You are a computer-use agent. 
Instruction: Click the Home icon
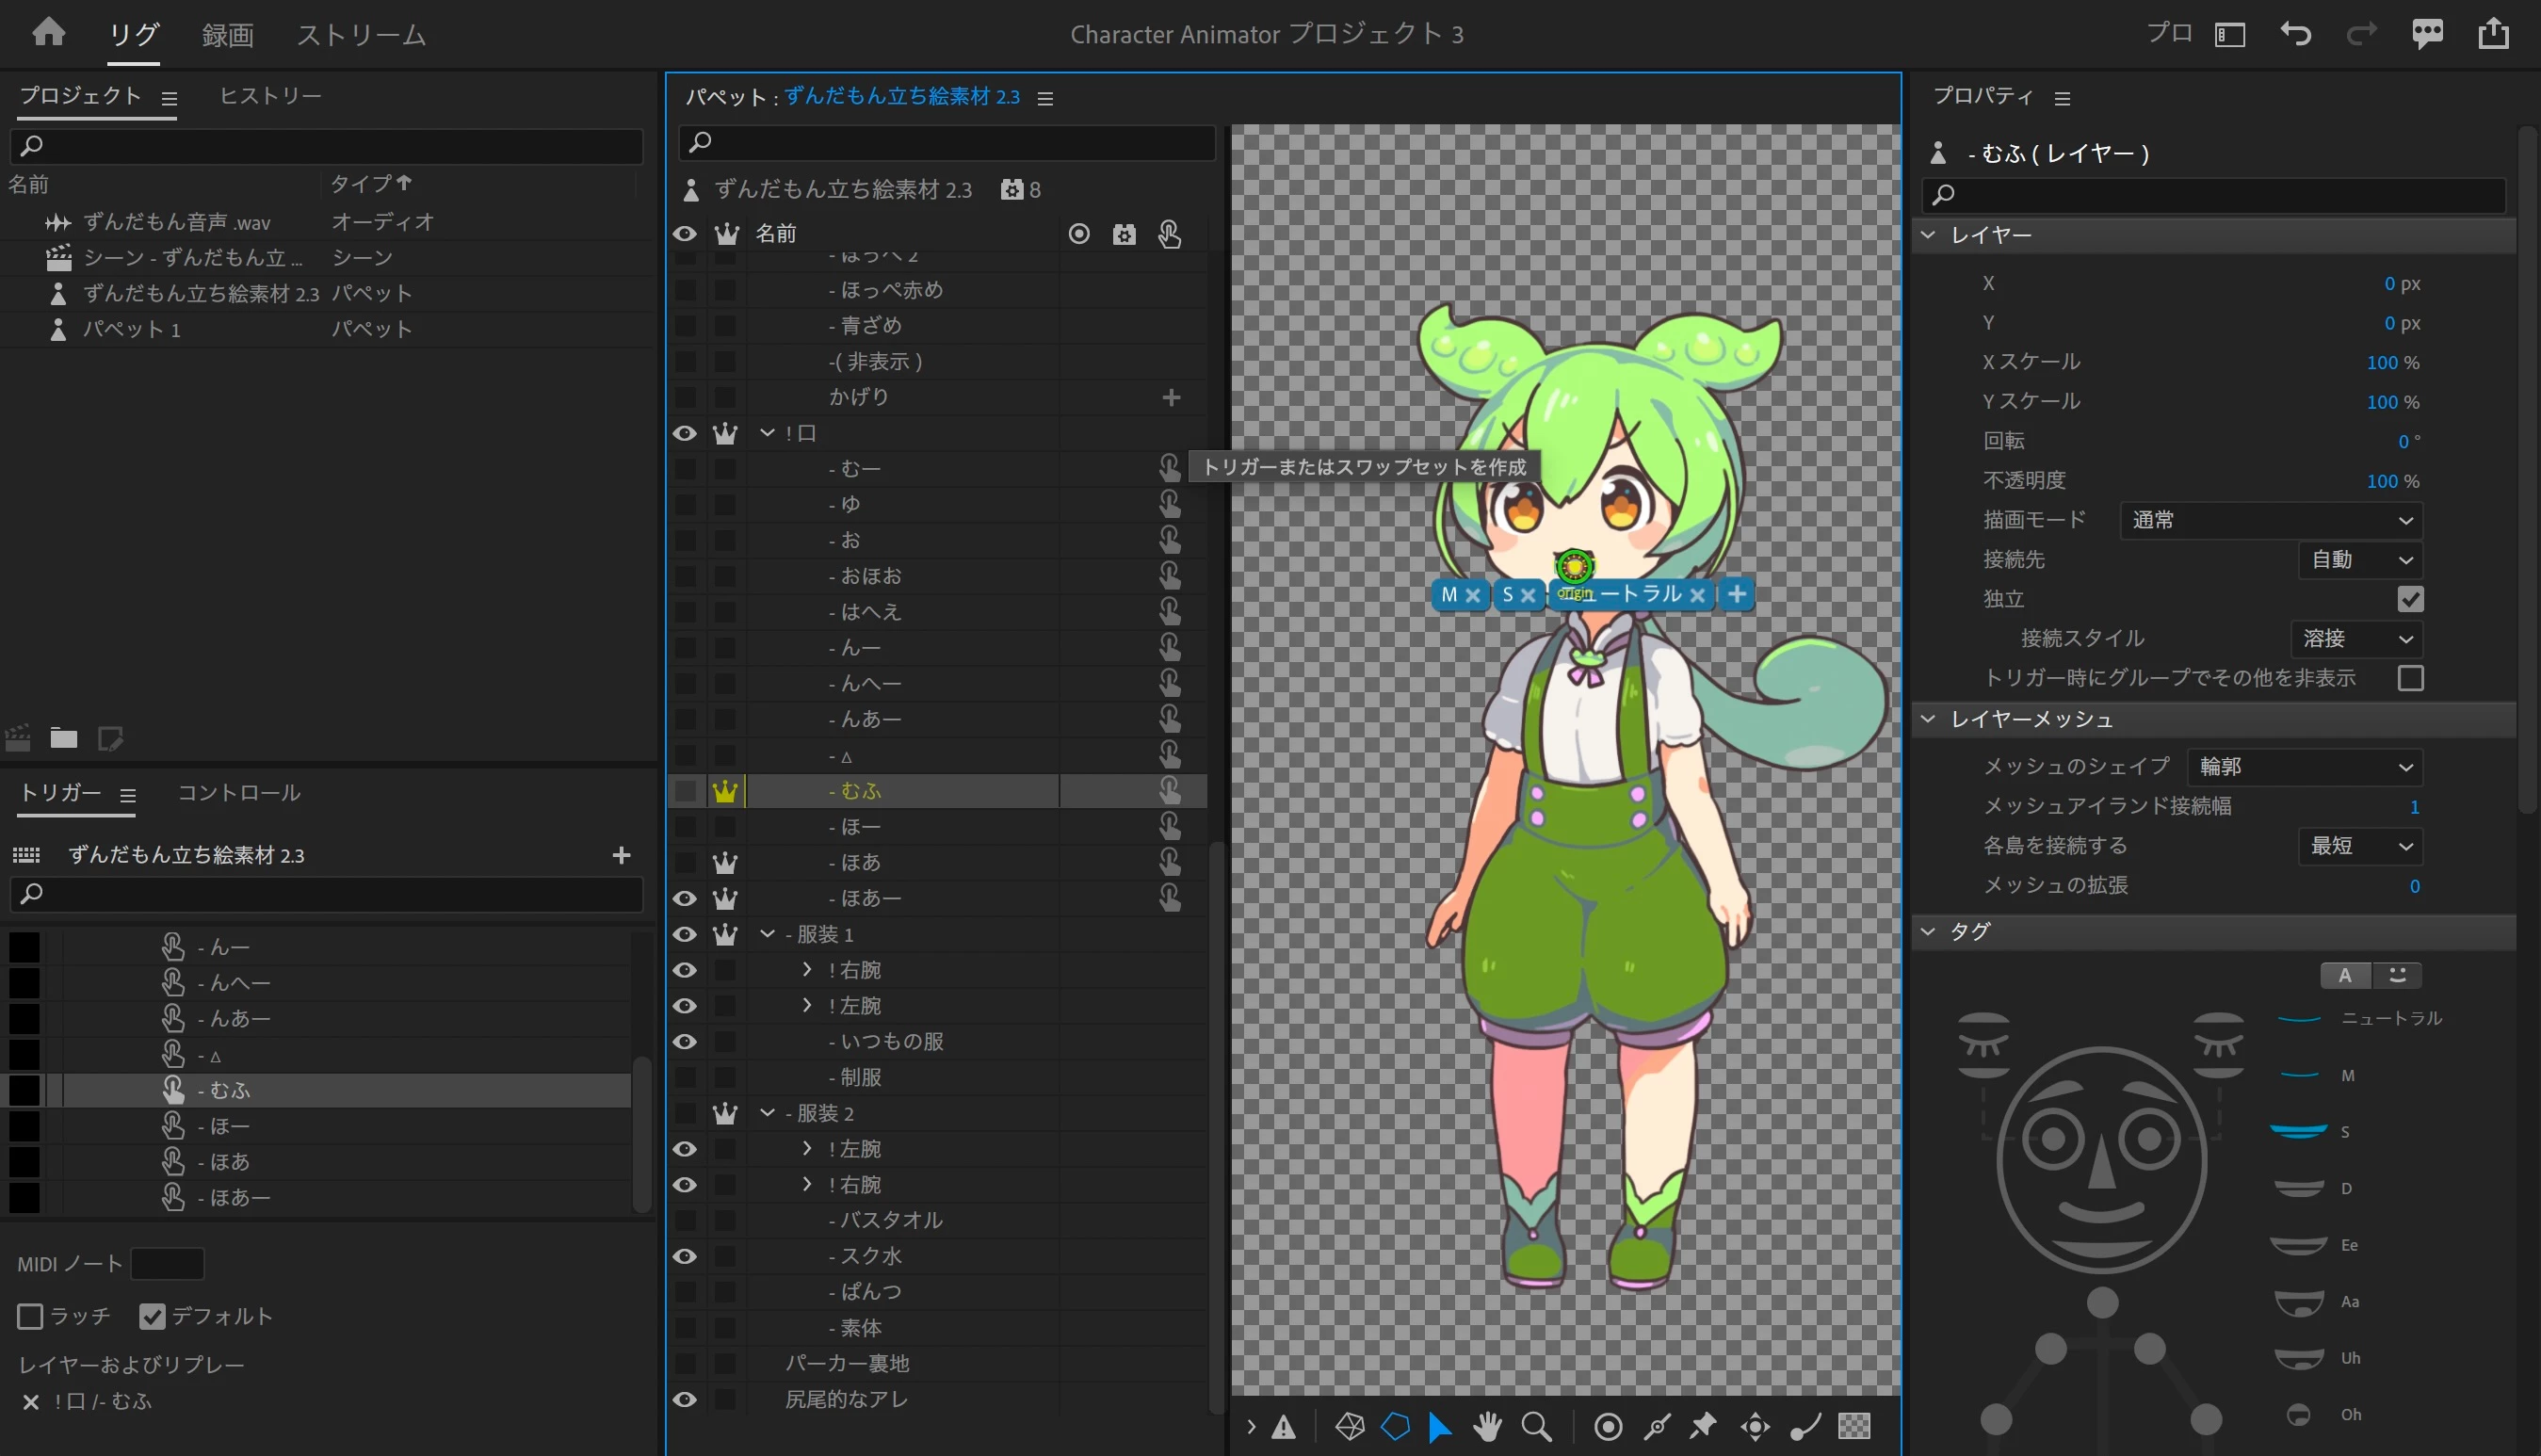point(48,33)
